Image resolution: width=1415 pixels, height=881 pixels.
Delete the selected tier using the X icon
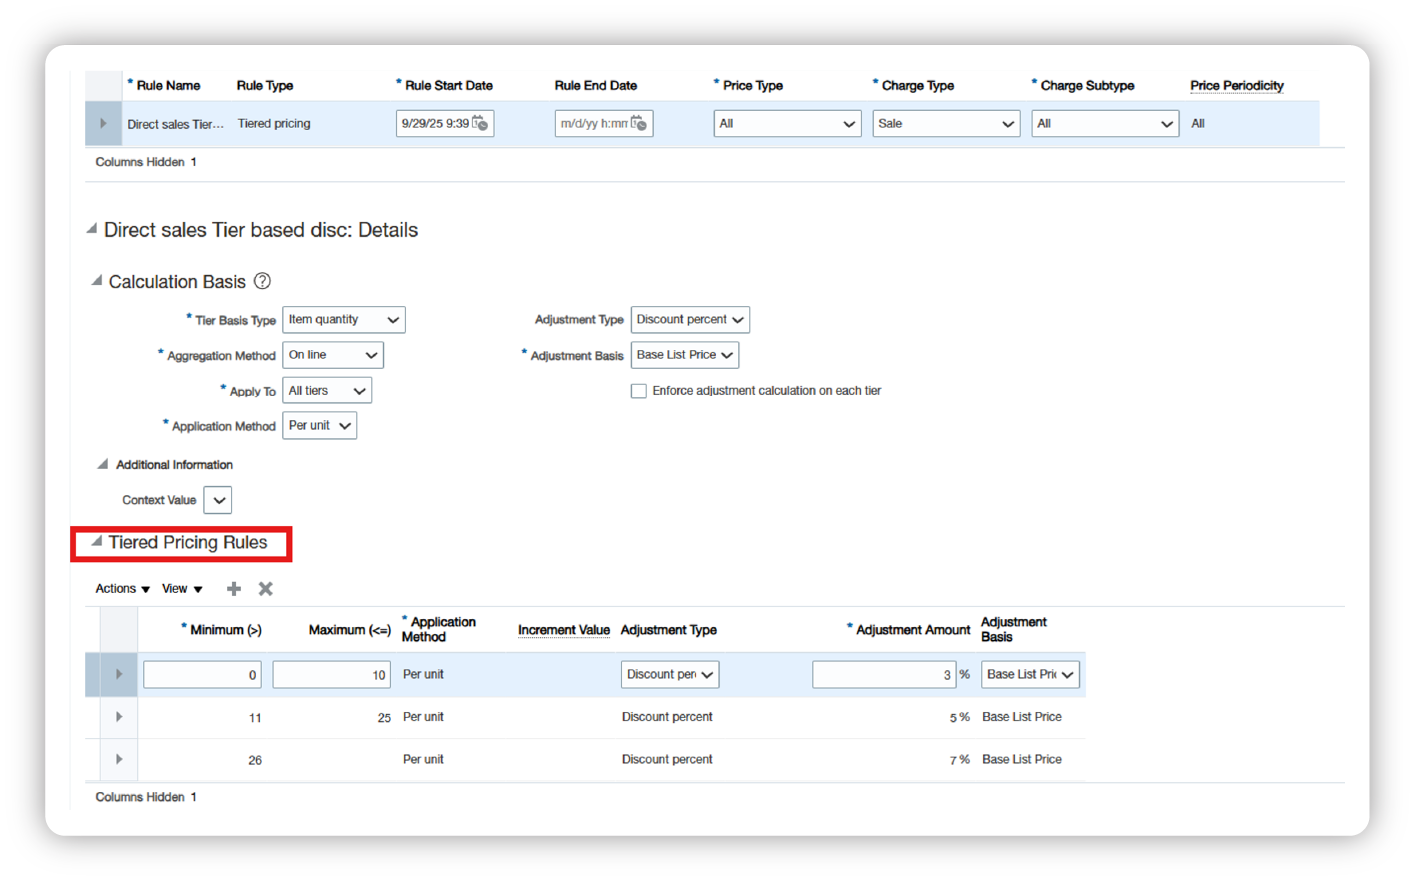[265, 589]
